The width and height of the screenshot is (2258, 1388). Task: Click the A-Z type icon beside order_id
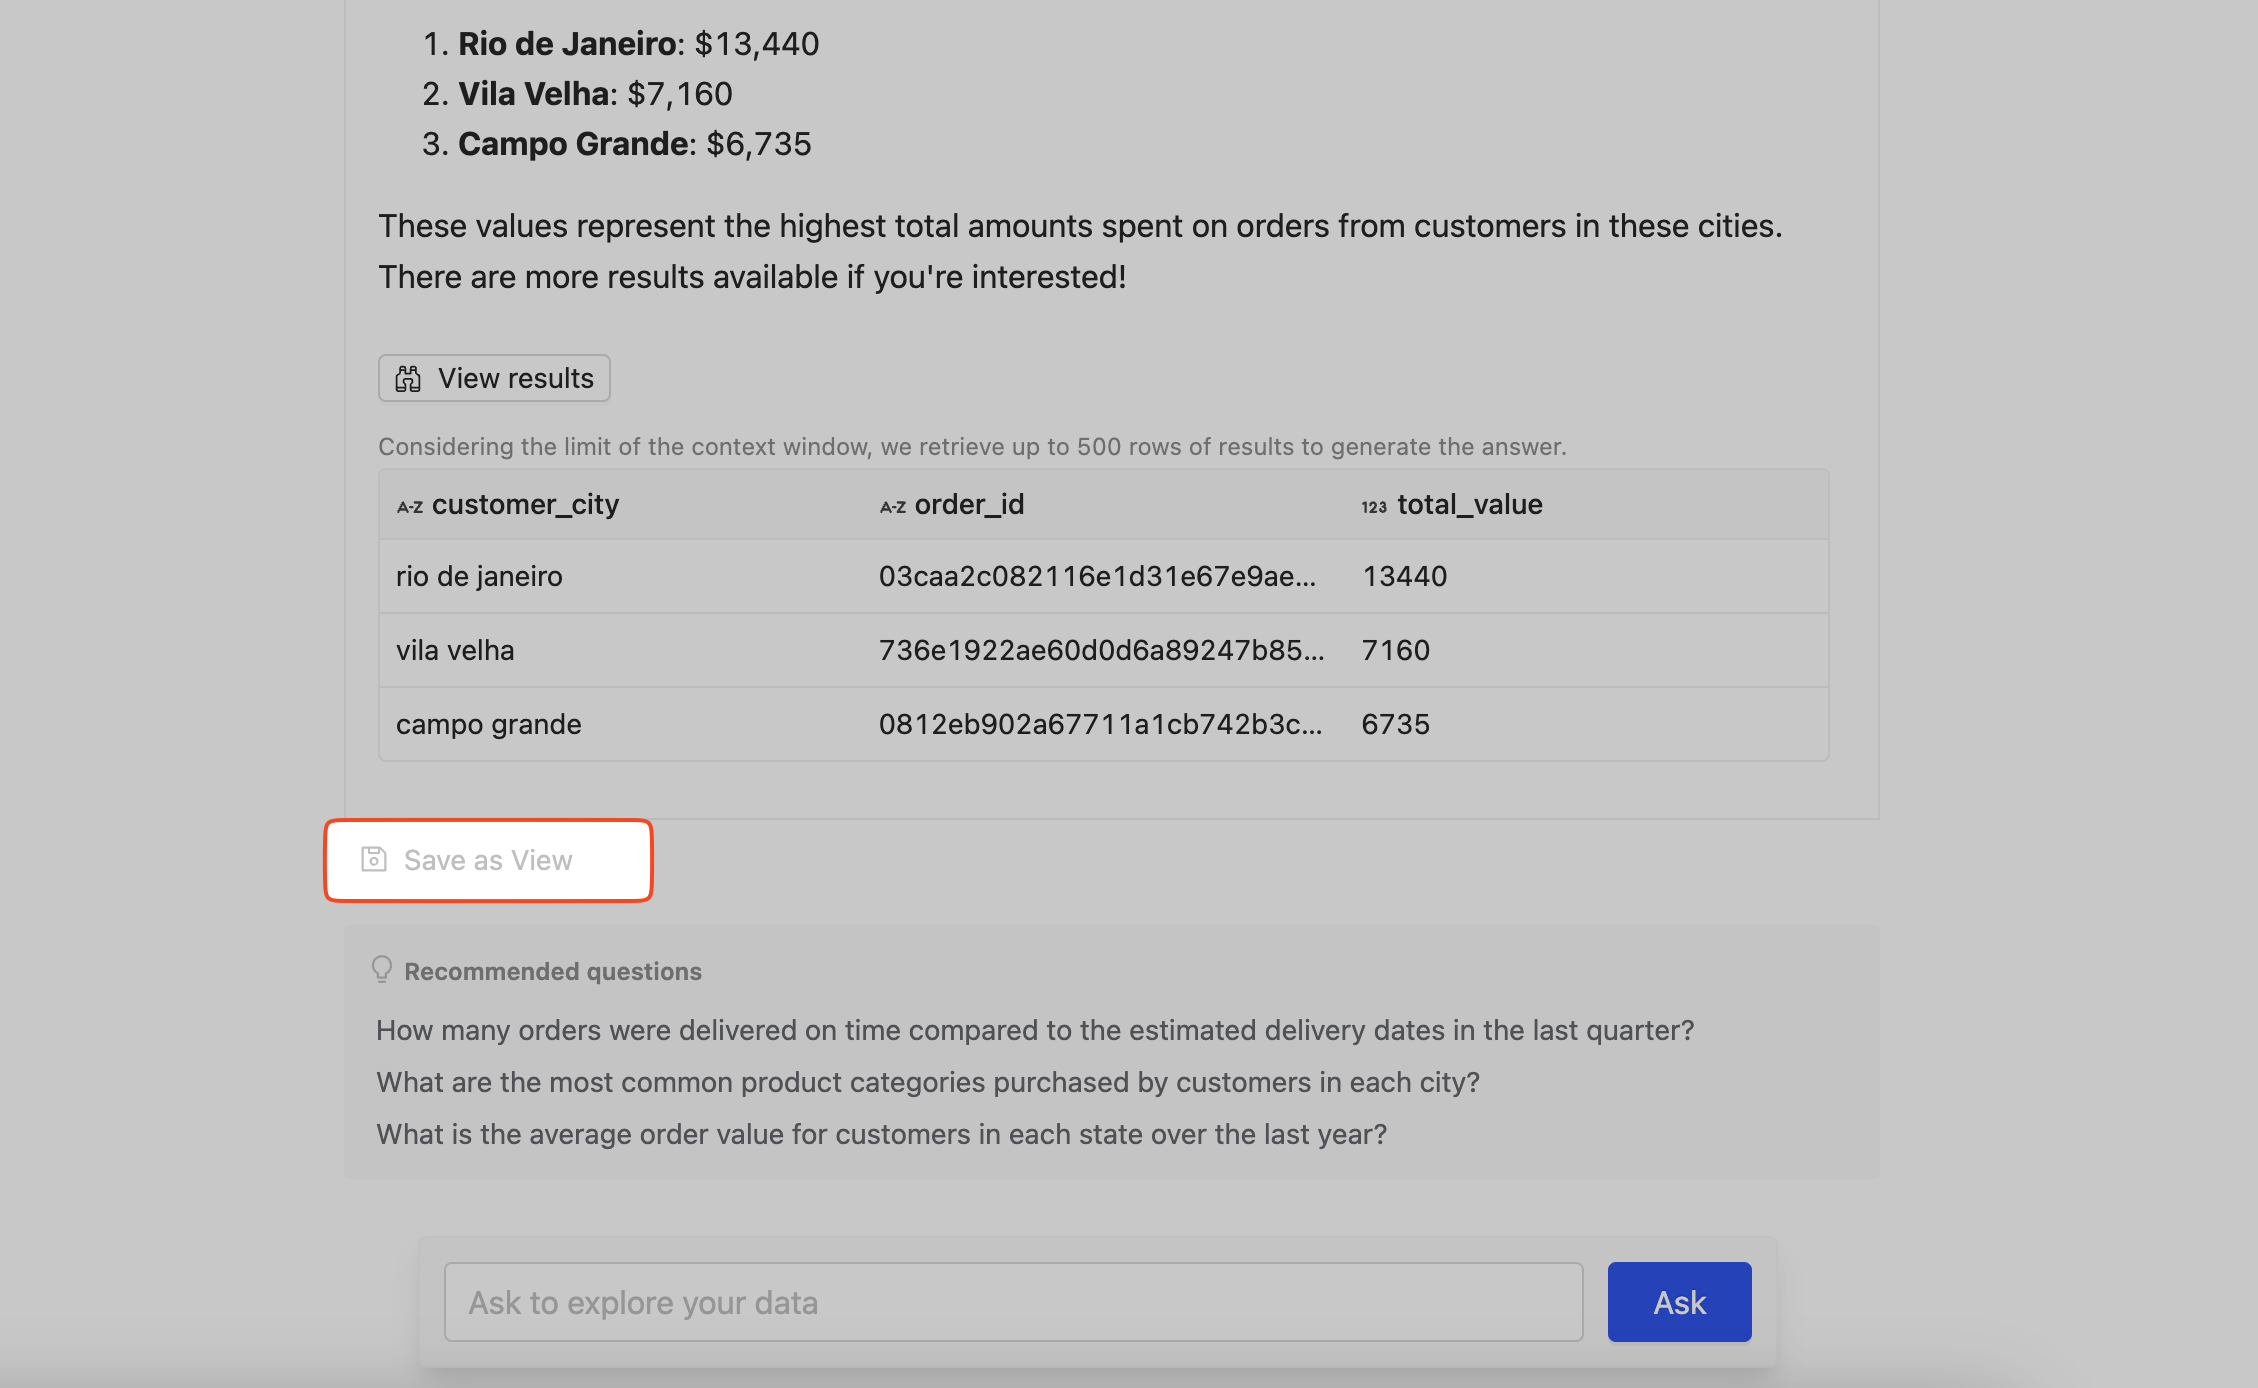pyautogui.click(x=893, y=507)
